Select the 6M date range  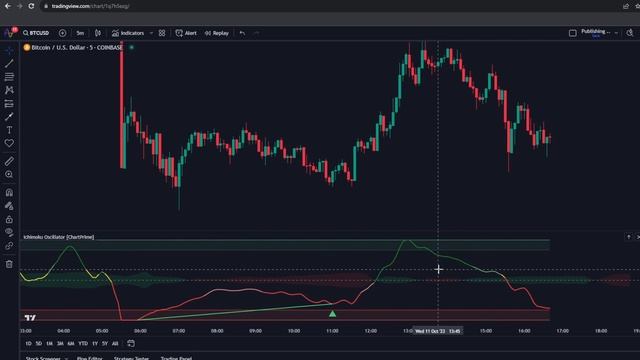(x=71, y=344)
